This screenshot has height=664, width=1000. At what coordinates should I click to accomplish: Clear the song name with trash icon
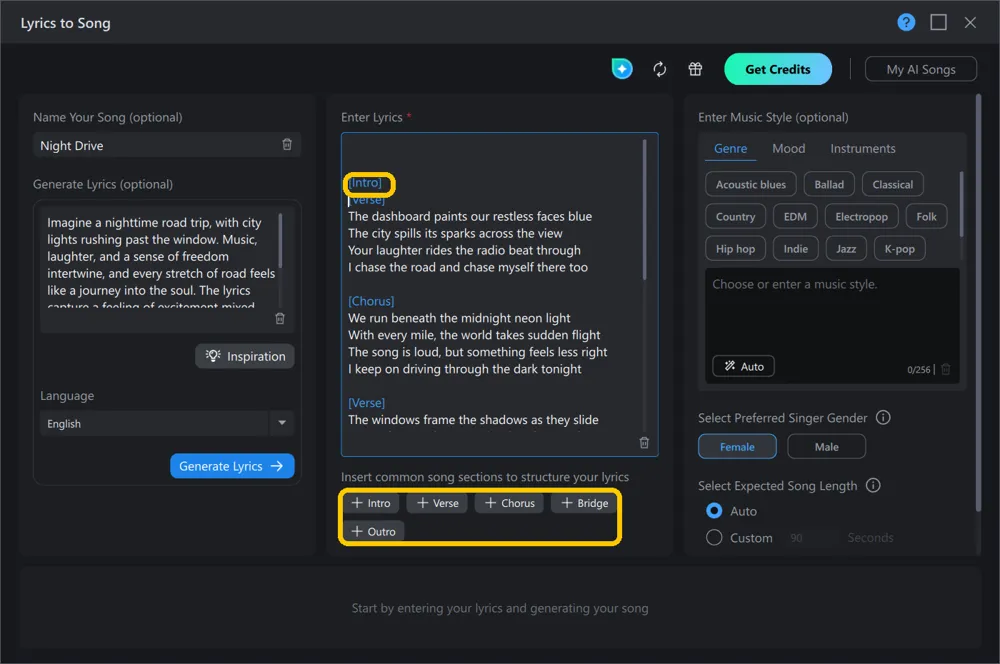click(287, 145)
